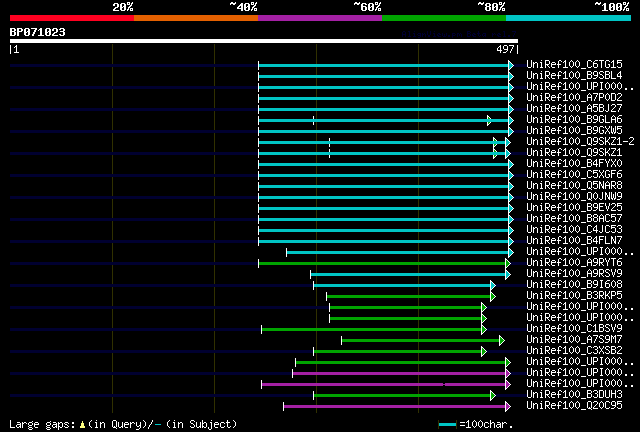The image size is (640, 432).
Task: Pick the UniRef100_A7S9M7 label
Action: point(574,339)
